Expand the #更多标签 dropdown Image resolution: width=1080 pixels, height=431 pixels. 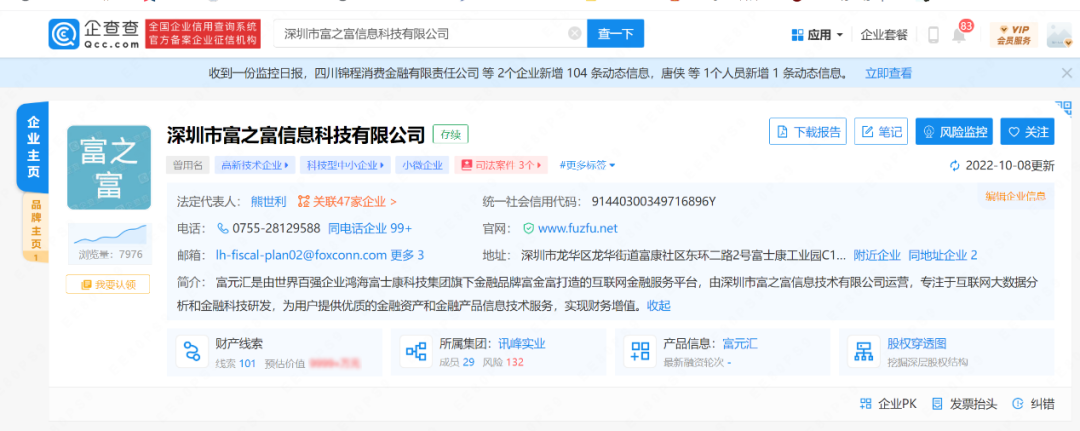click(587, 165)
